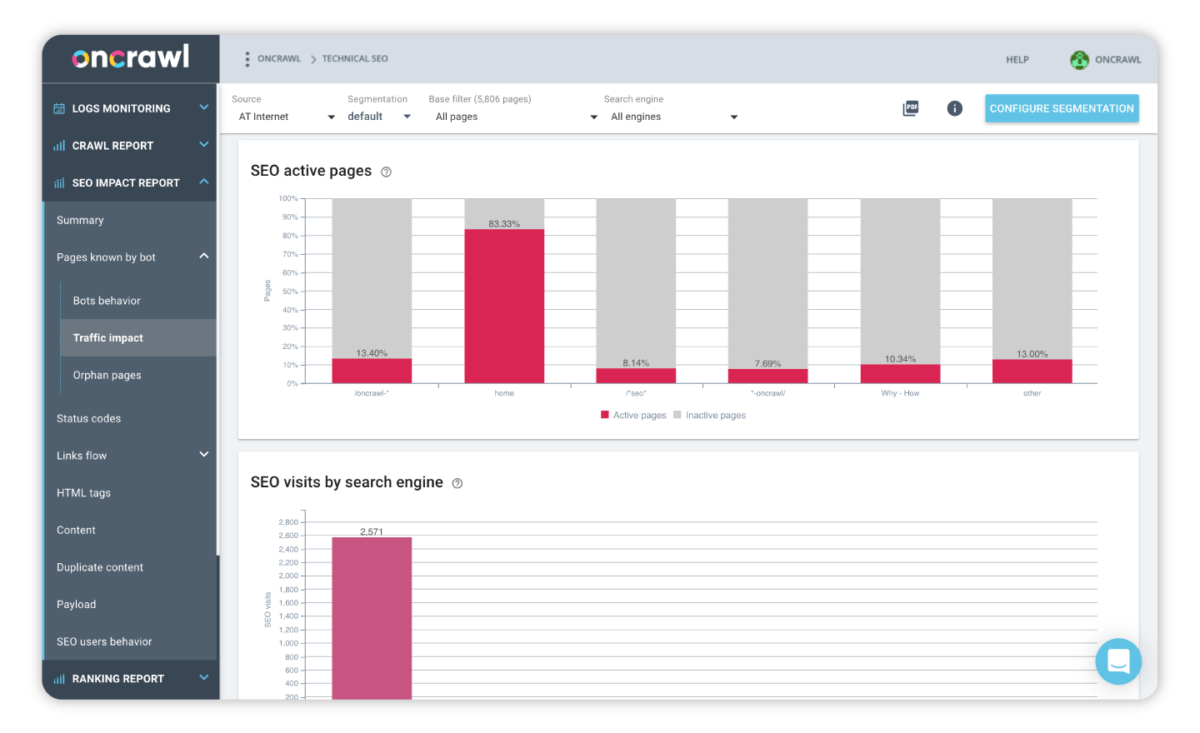Click the ONCRAWL user avatar icon
This screenshot has height=733, width=1200.
[x=1079, y=60]
